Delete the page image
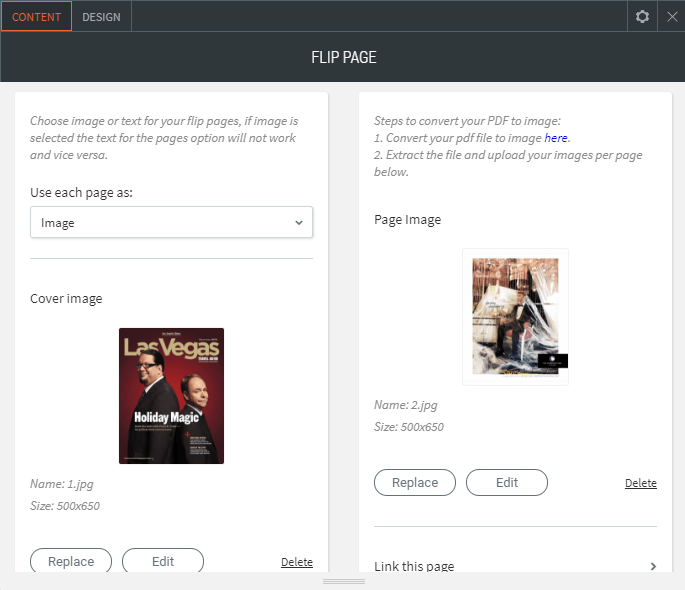The height and width of the screenshot is (590, 685). [641, 483]
